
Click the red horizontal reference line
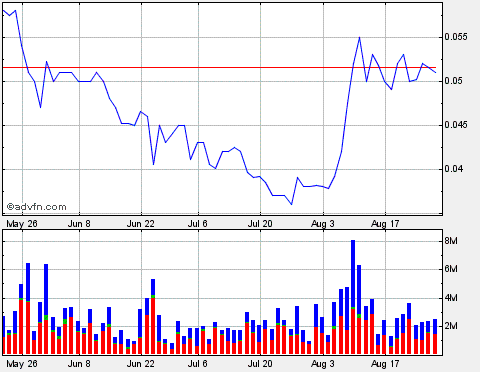tap(219, 68)
